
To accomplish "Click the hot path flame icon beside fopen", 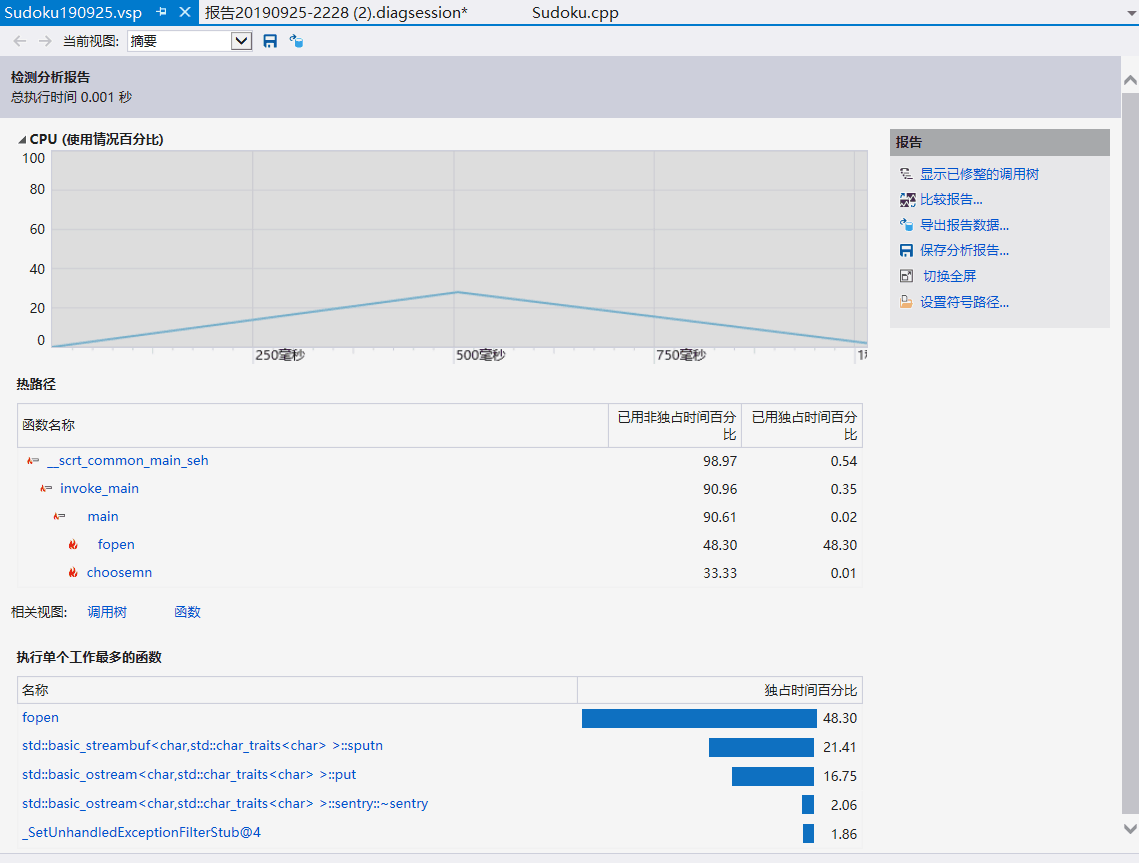I will [73, 545].
